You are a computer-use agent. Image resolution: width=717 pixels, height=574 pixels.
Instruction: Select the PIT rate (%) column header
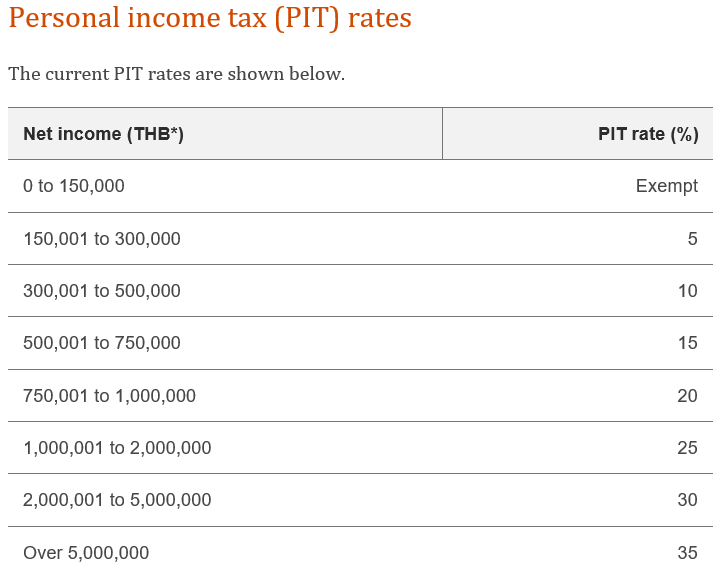click(648, 134)
